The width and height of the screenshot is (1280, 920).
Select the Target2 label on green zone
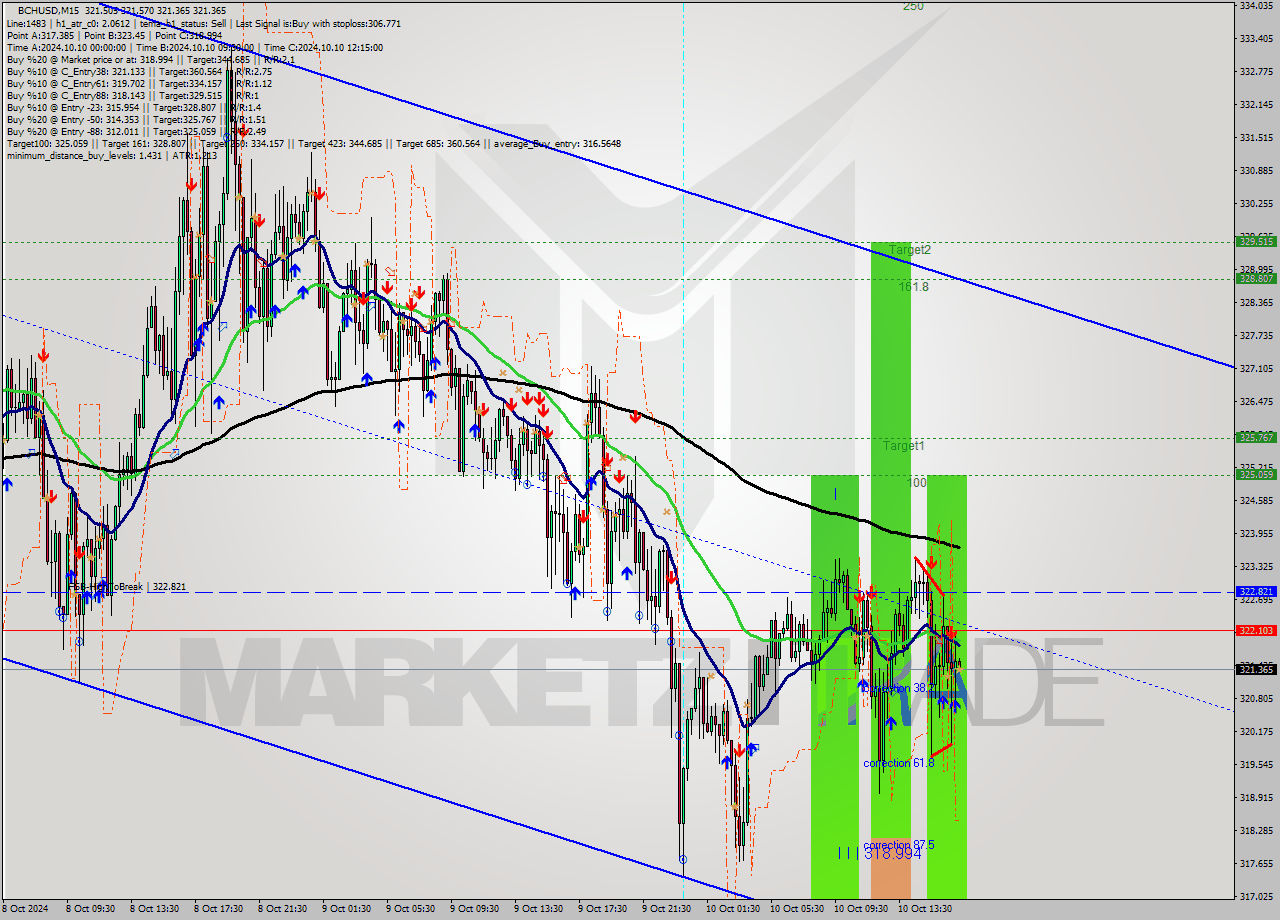click(910, 249)
